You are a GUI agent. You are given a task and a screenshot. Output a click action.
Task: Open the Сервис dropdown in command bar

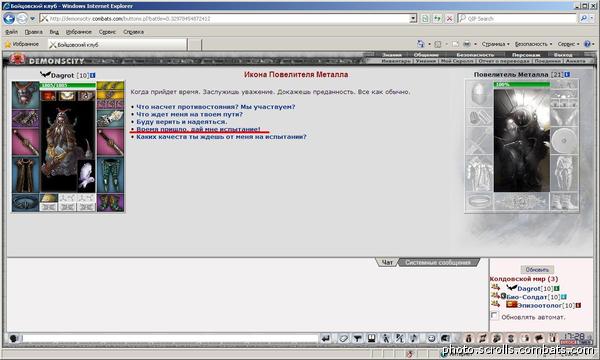pos(568,44)
